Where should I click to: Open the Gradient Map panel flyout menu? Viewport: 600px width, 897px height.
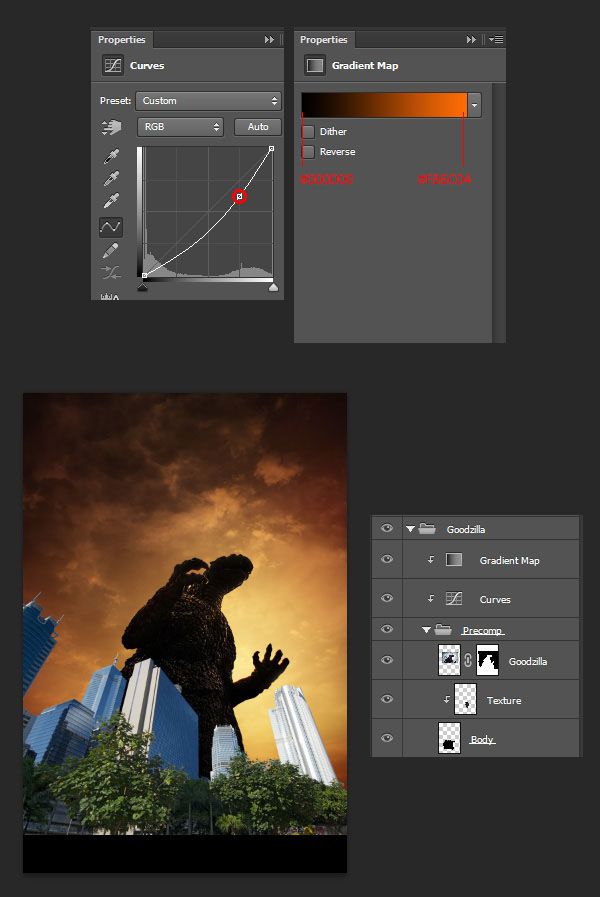(x=496, y=39)
